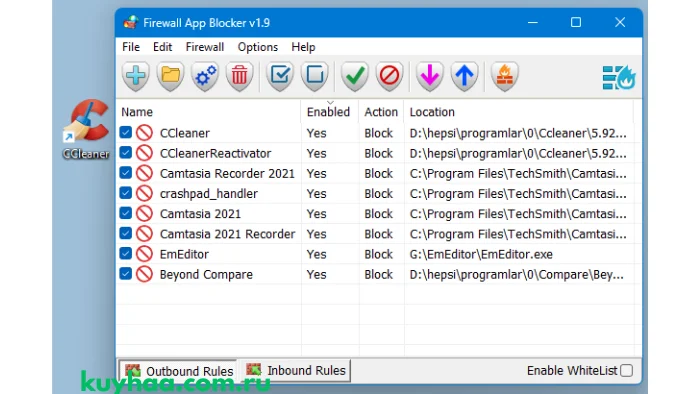Click the block icon beside Camtasia 2021 Recorder
Viewport: 700px width, 394px height.
click(x=144, y=233)
